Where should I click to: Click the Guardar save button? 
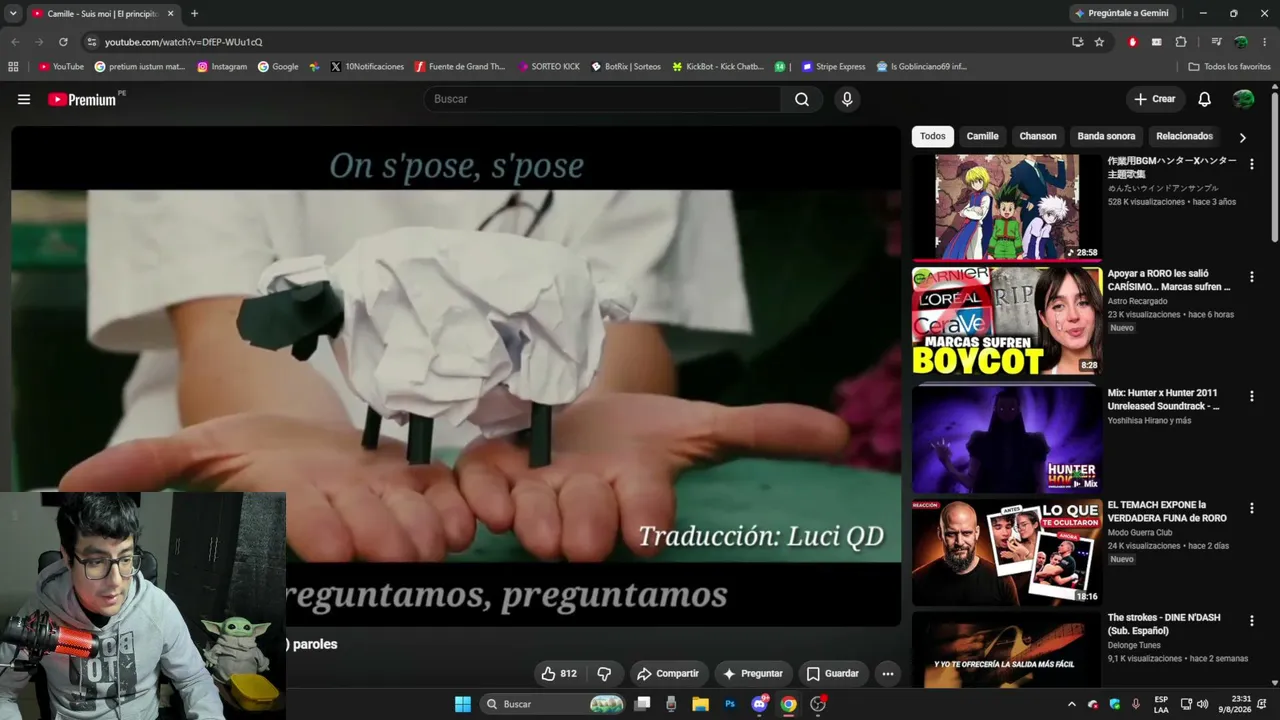pos(833,674)
